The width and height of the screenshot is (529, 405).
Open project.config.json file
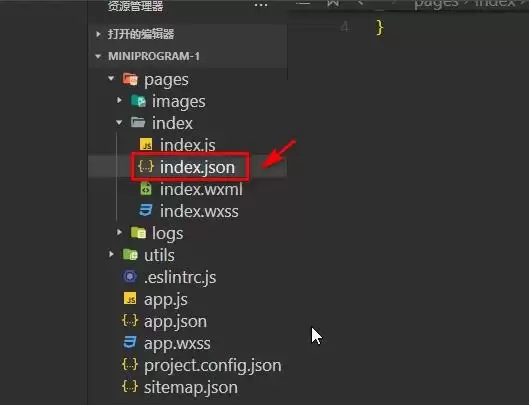tap(213, 366)
